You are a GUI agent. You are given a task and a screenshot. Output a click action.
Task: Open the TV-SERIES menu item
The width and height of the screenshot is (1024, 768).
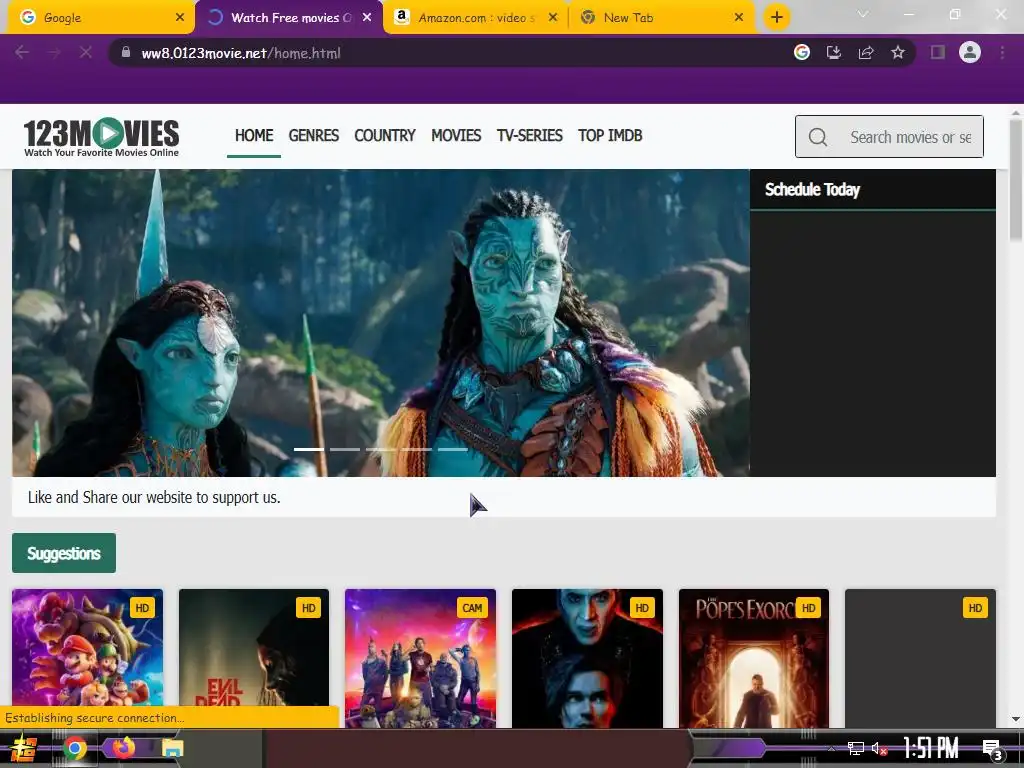pyautogui.click(x=530, y=136)
